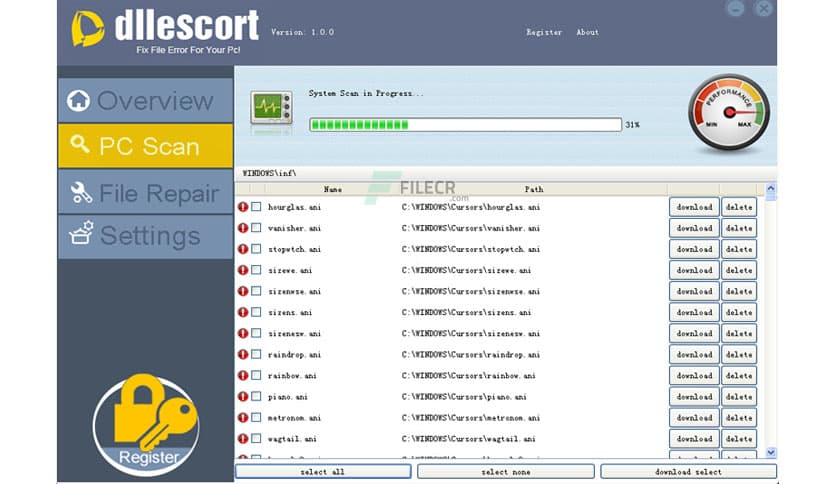Click the scroll up arrow of file list
Screen dimensions: 836x484
tap(770, 189)
